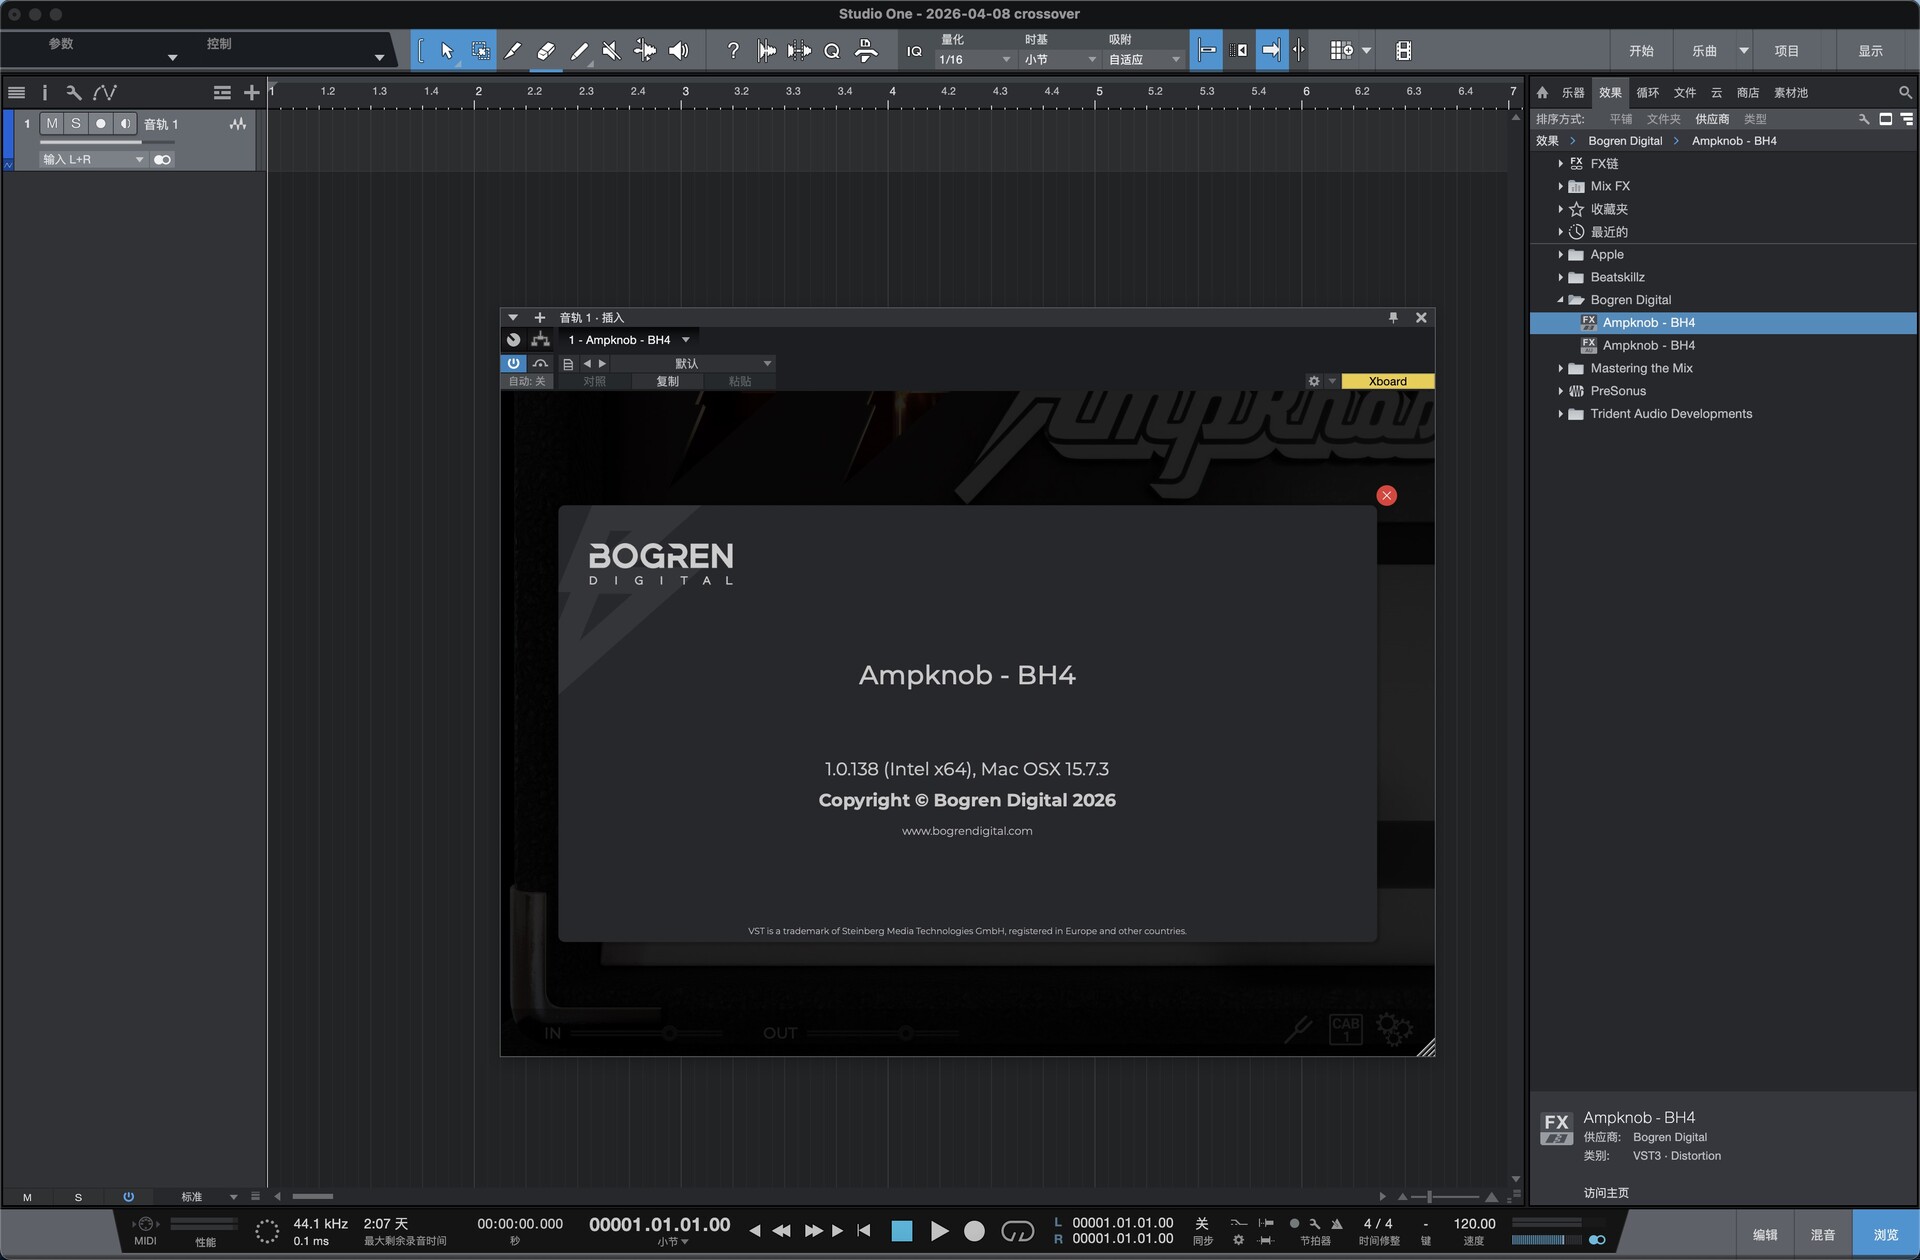
Task: Collapse the Bogren Digital folder
Action: [x=1560, y=300]
